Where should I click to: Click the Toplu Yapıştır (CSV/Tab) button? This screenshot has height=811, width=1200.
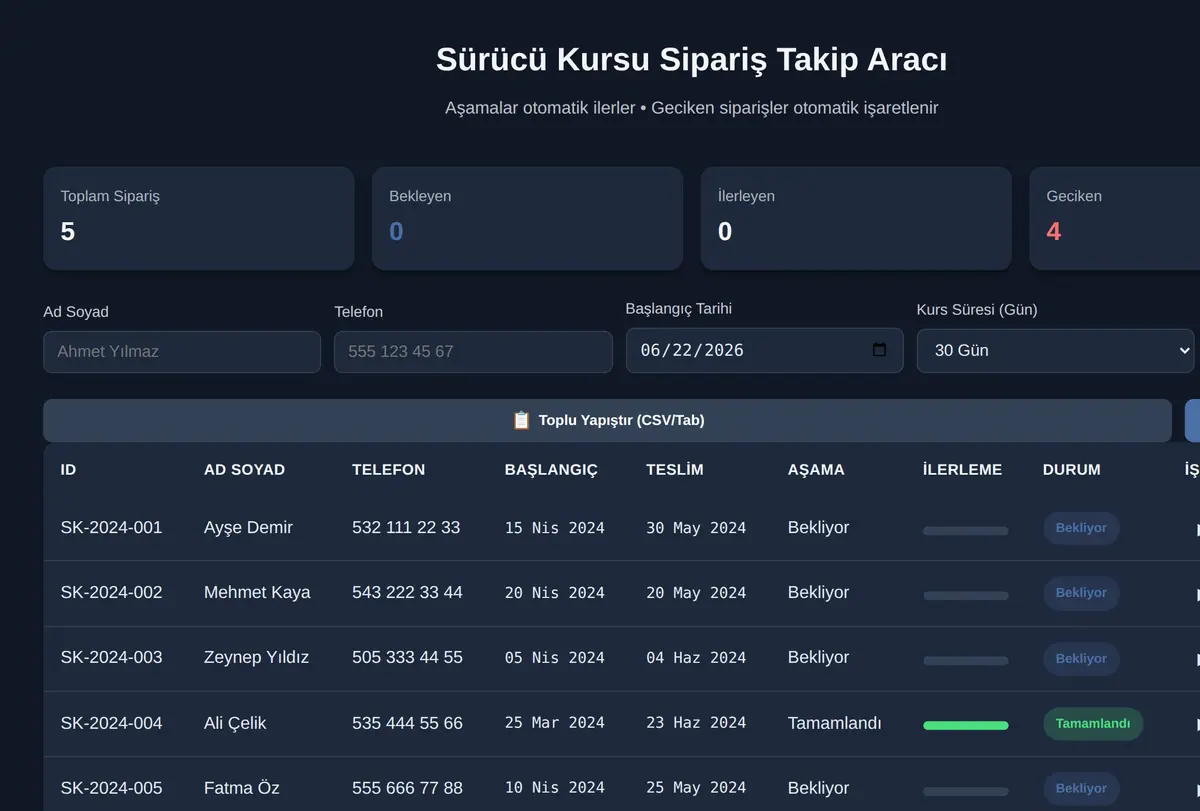[x=607, y=420]
